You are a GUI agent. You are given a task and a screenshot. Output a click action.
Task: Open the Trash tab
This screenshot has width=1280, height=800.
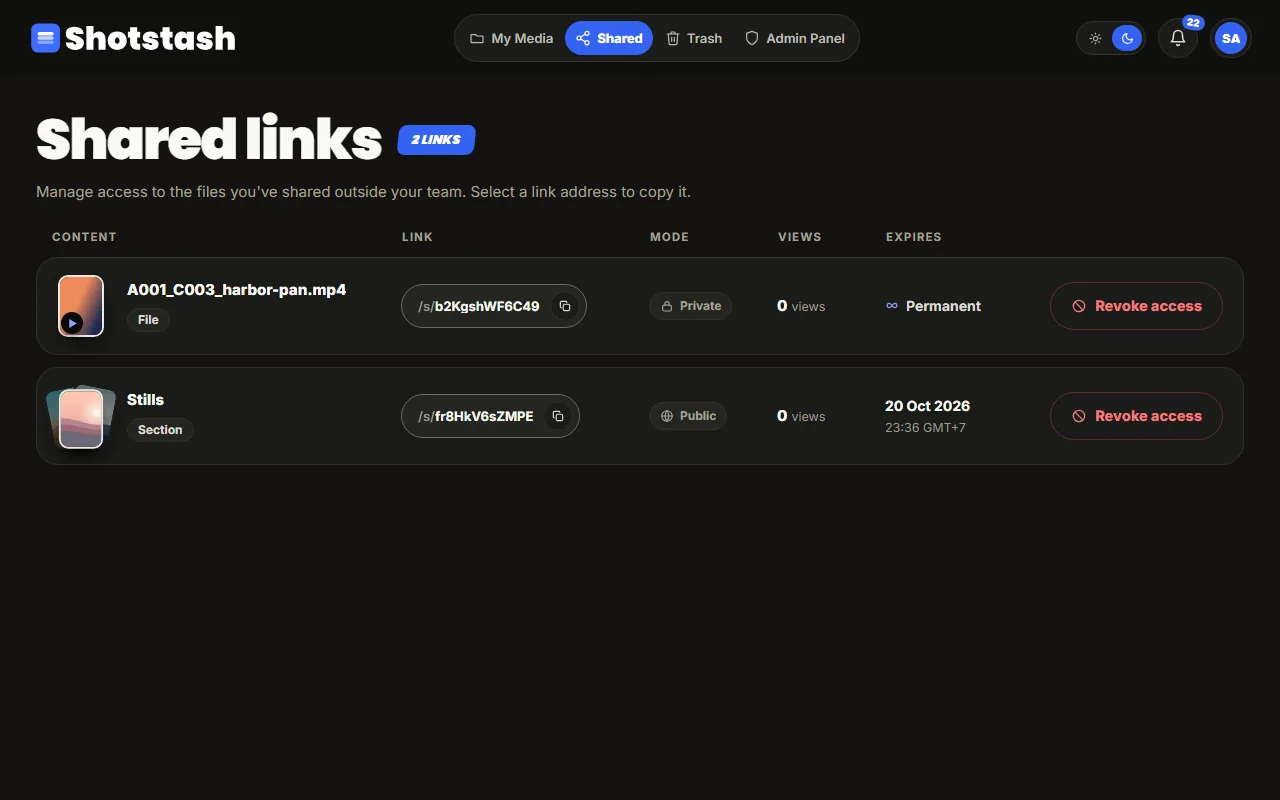(694, 38)
